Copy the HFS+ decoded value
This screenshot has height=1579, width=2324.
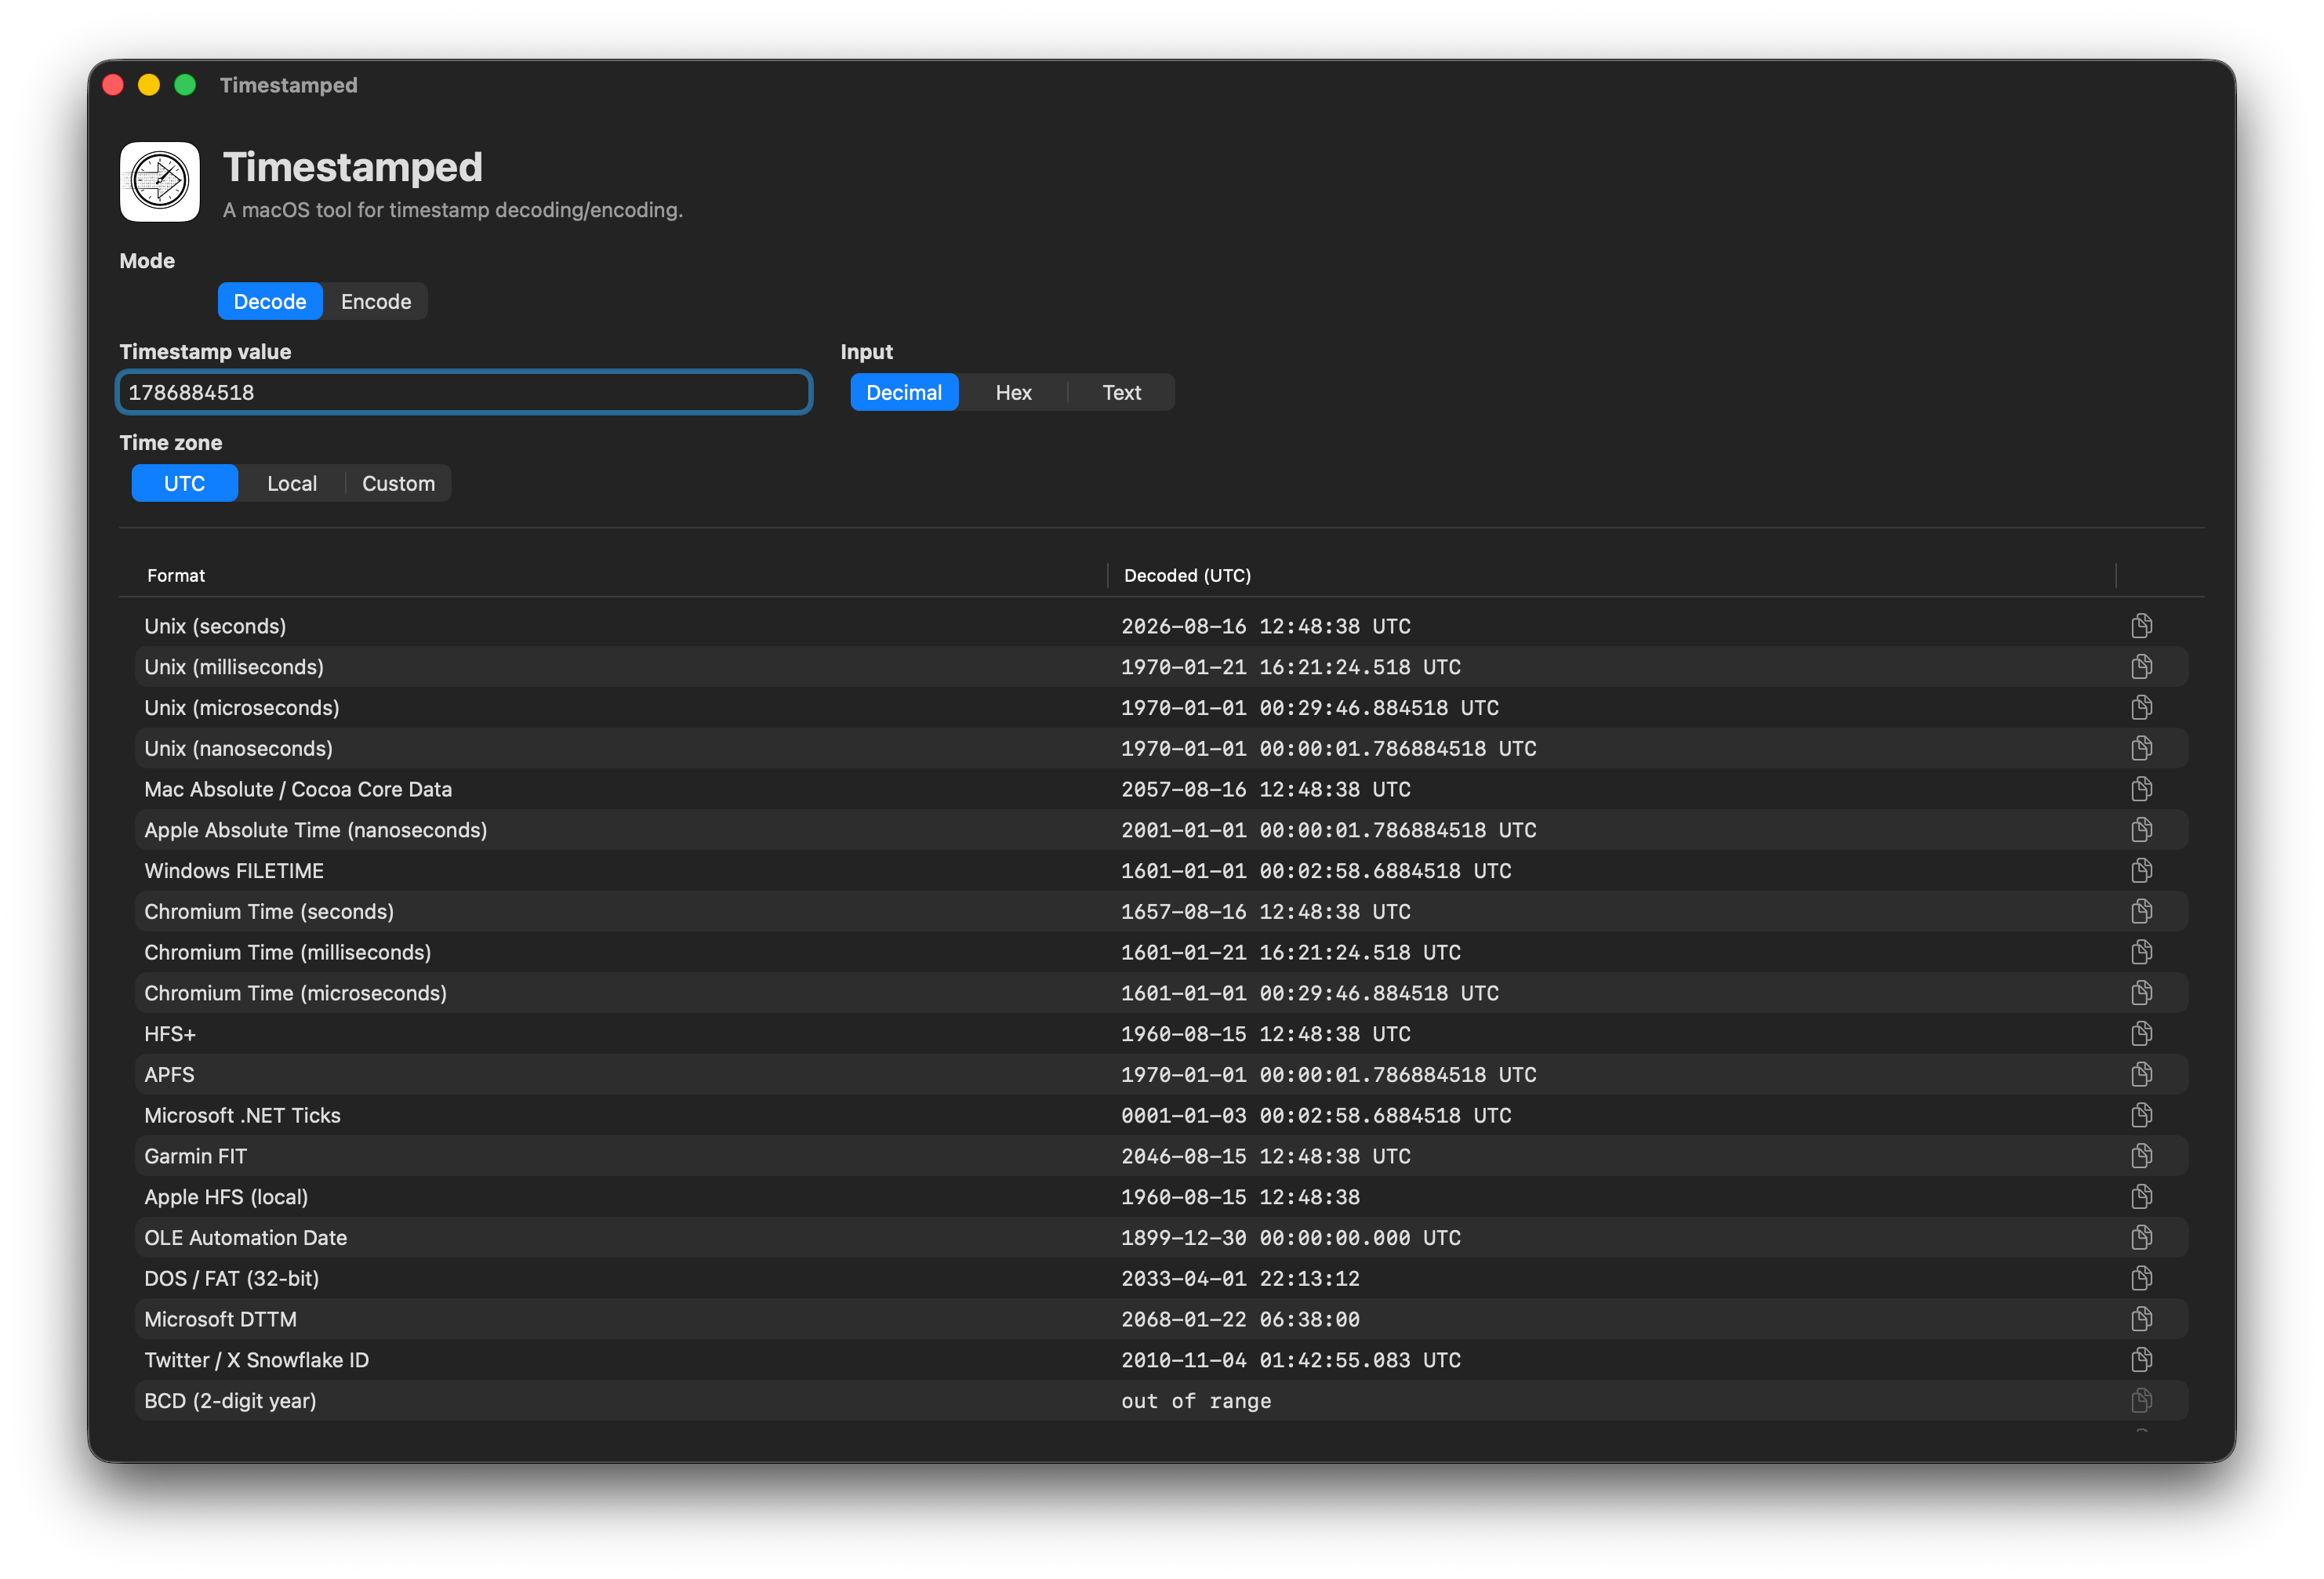coord(2141,1034)
